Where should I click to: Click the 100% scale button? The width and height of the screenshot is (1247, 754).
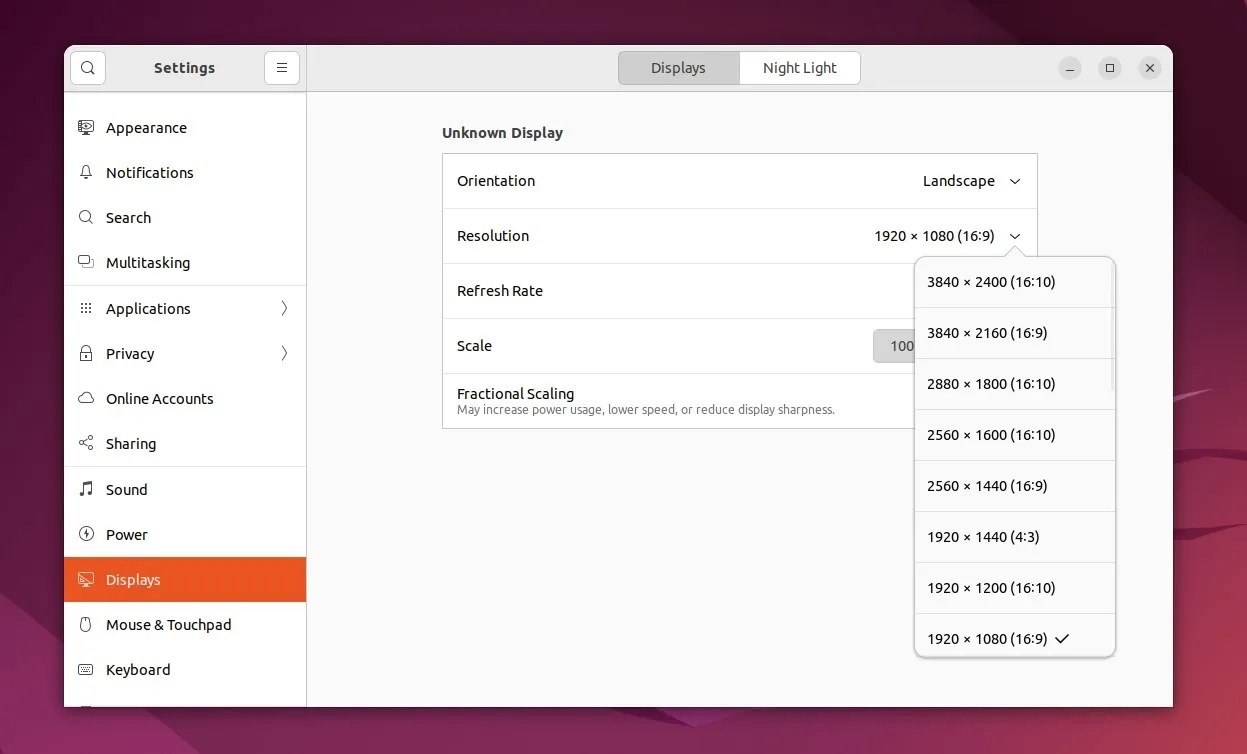900,346
